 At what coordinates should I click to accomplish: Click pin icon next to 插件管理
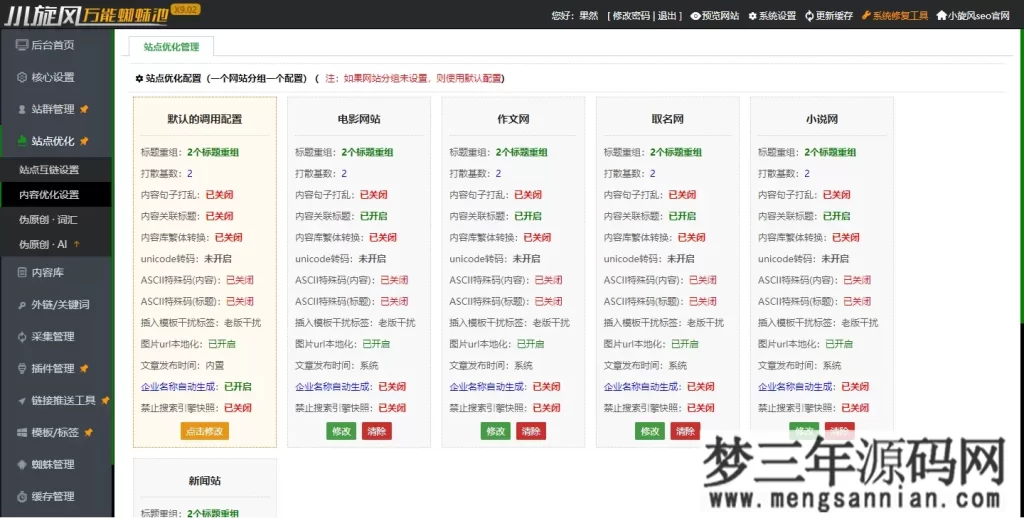(84, 368)
